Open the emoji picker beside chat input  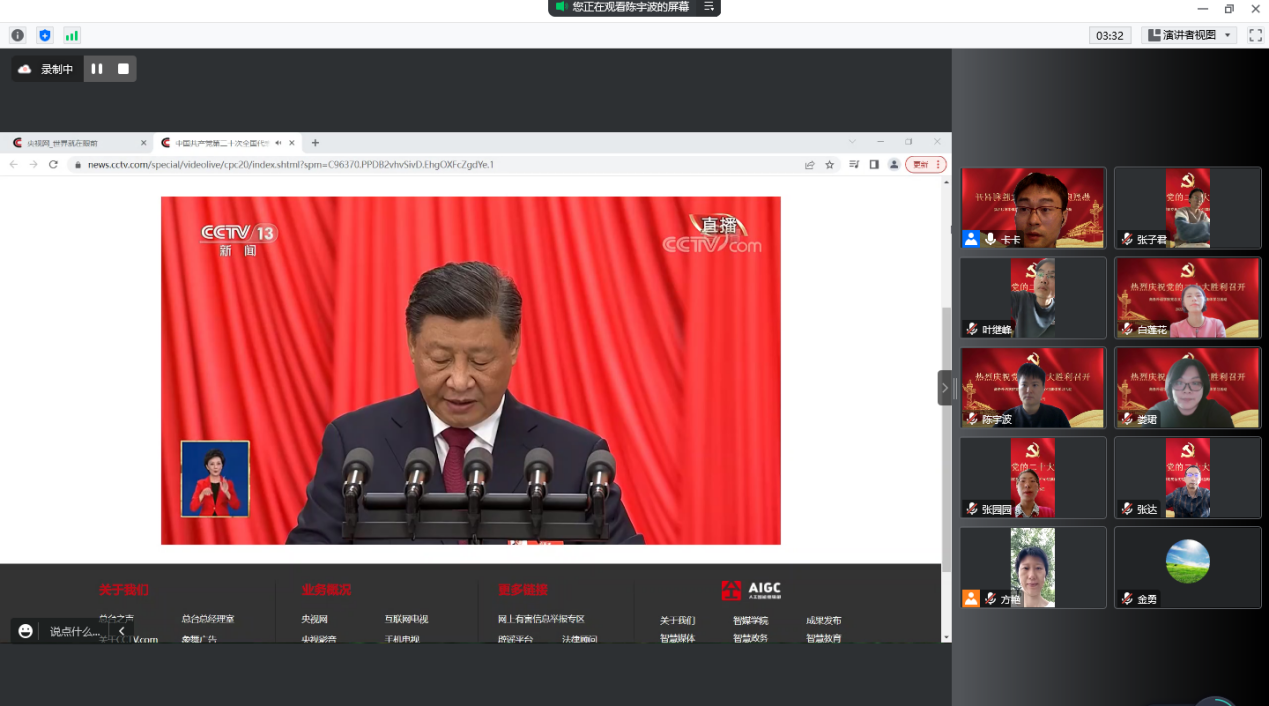pos(24,630)
